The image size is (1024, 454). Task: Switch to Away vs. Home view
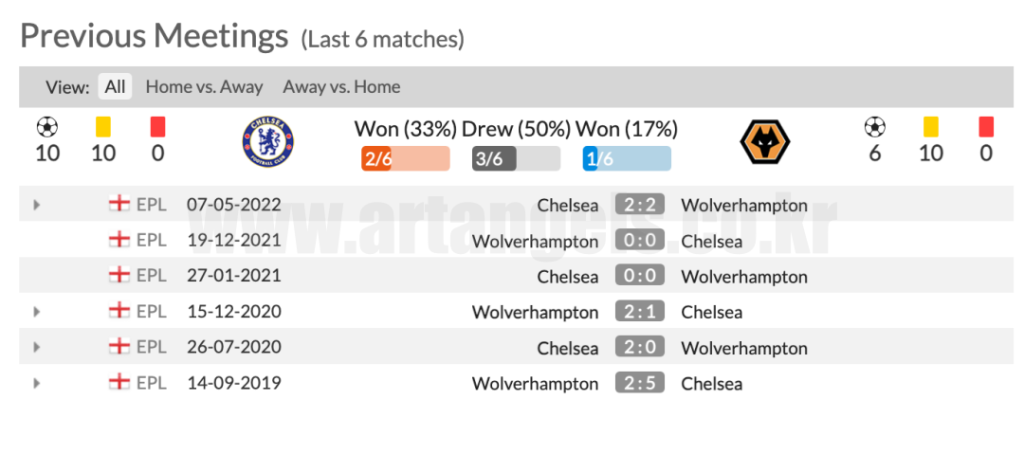[342, 86]
